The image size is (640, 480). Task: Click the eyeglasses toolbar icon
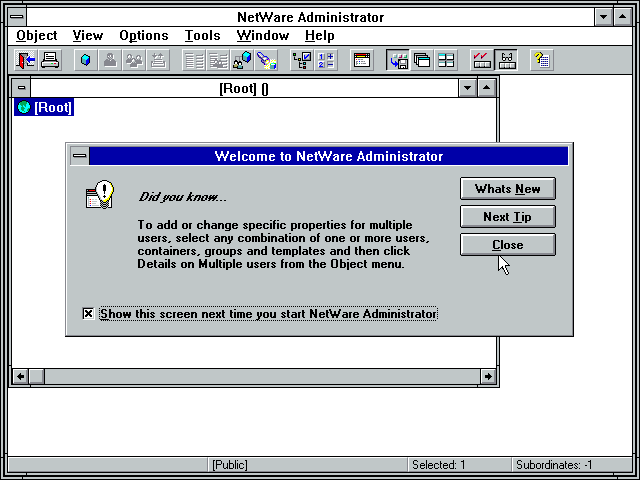[506, 60]
